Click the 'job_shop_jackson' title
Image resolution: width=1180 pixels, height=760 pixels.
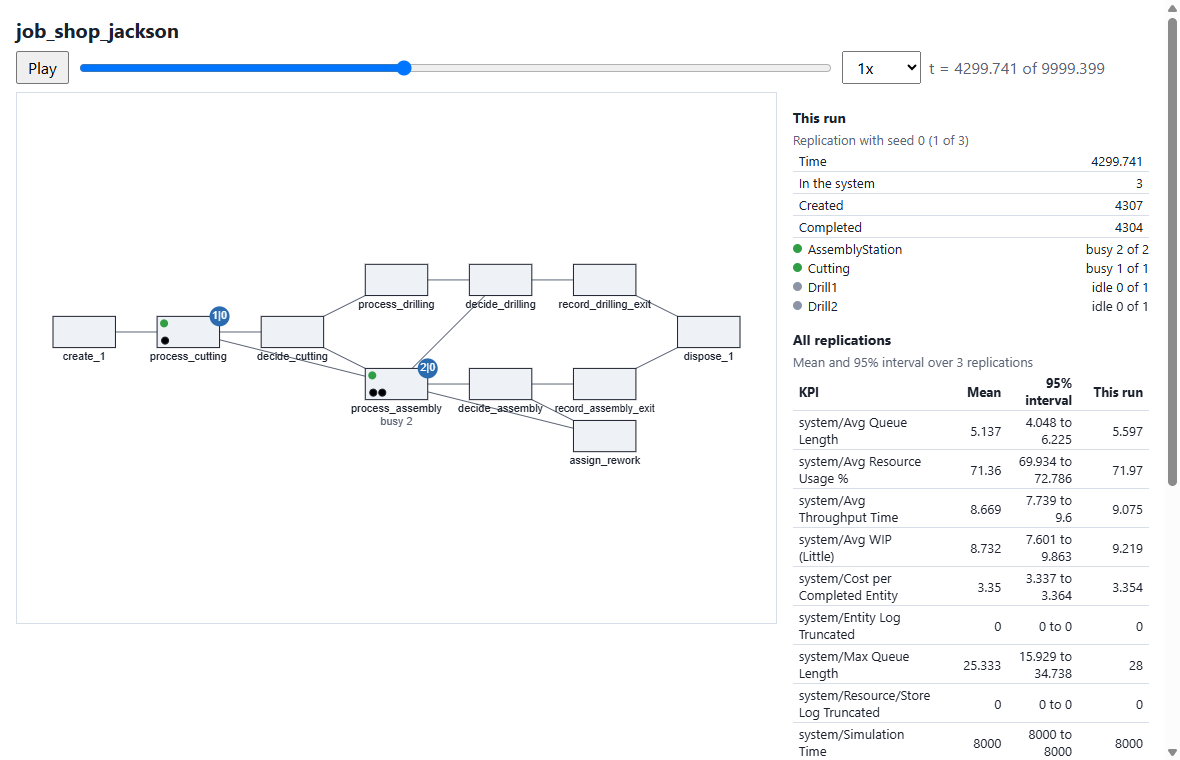(x=97, y=31)
